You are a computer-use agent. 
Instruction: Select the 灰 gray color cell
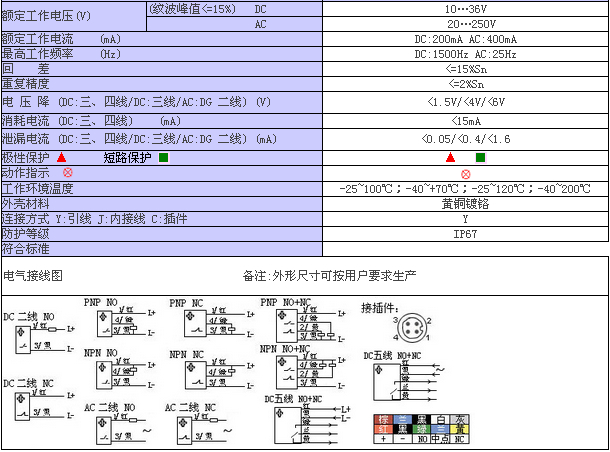click(459, 419)
